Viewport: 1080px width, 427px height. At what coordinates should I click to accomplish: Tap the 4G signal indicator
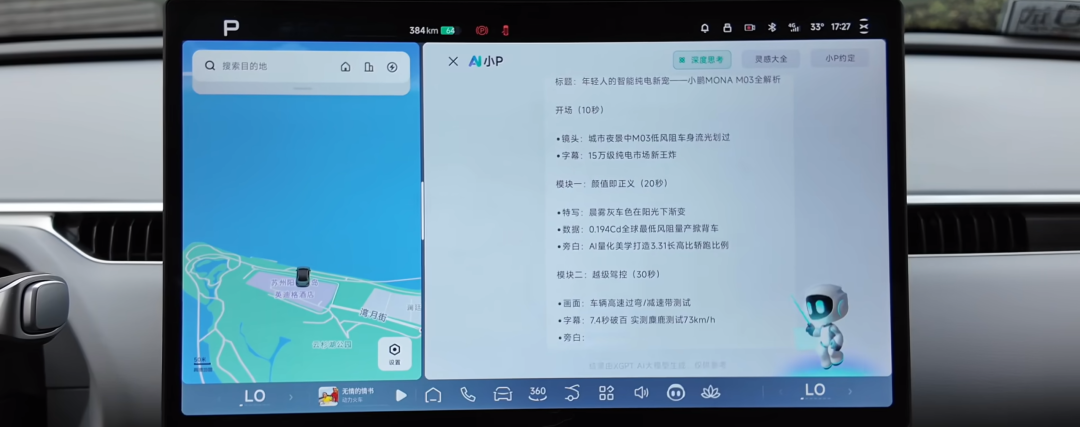pos(793,28)
